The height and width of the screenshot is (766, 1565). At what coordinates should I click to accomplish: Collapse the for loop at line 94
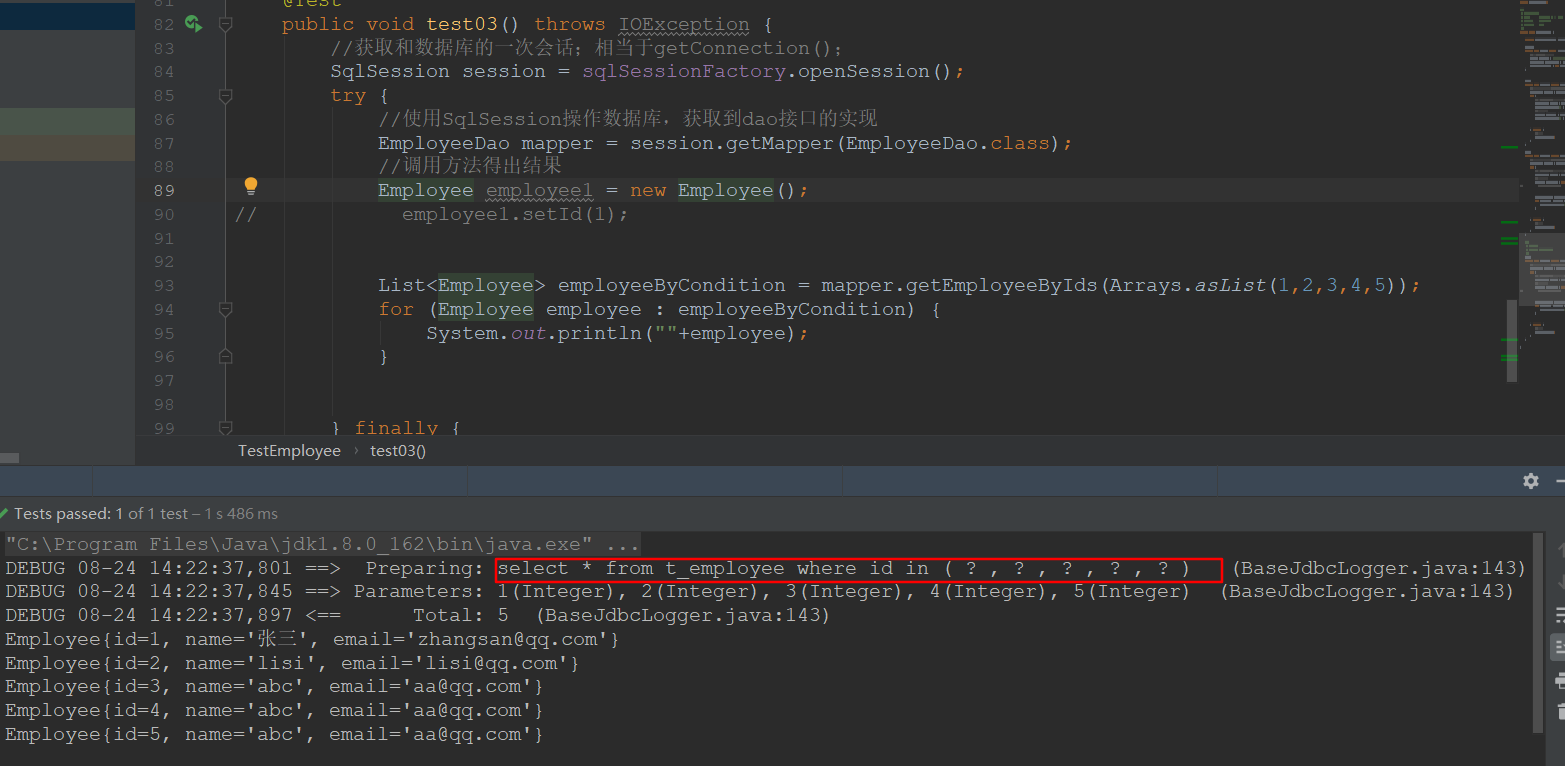point(225,310)
